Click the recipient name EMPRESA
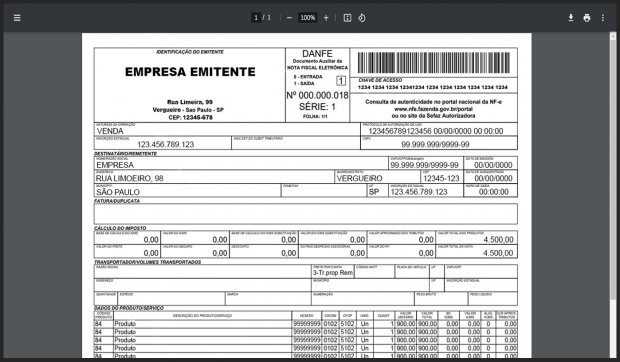The height and width of the screenshot is (362, 620). [115, 165]
